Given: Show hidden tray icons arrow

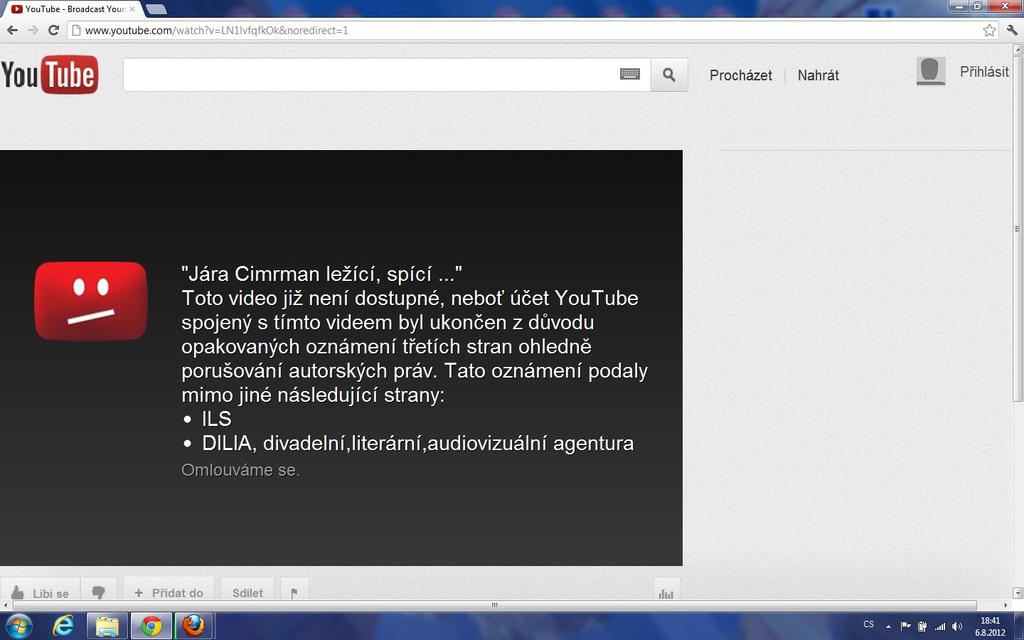Looking at the screenshot, I should click(888, 626).
